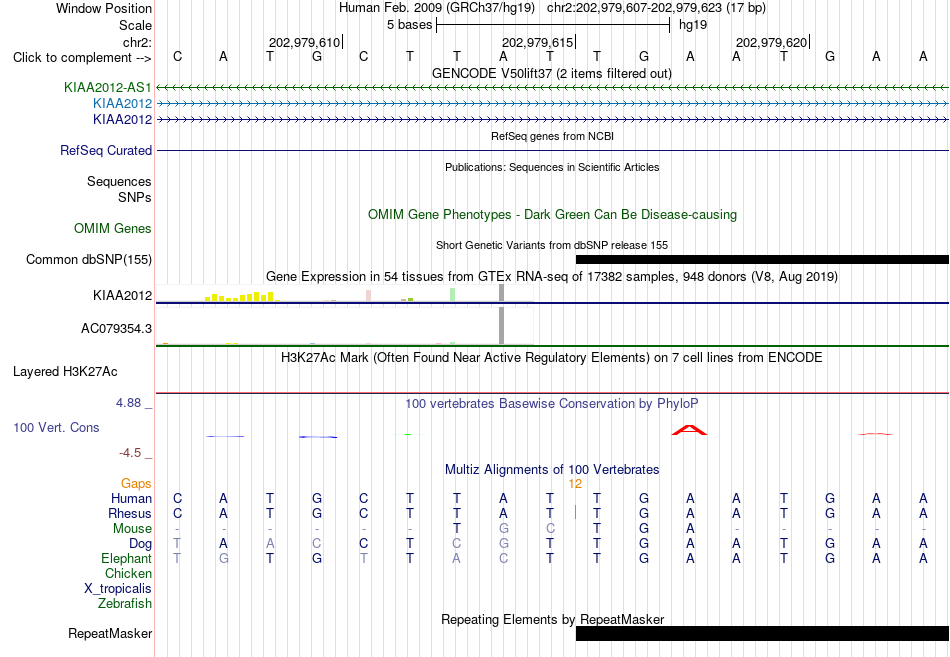Screen dimensions: 950x657
Task: Click the KIAA2012 GTEx expression bar chart
Action: click(344, 293)
